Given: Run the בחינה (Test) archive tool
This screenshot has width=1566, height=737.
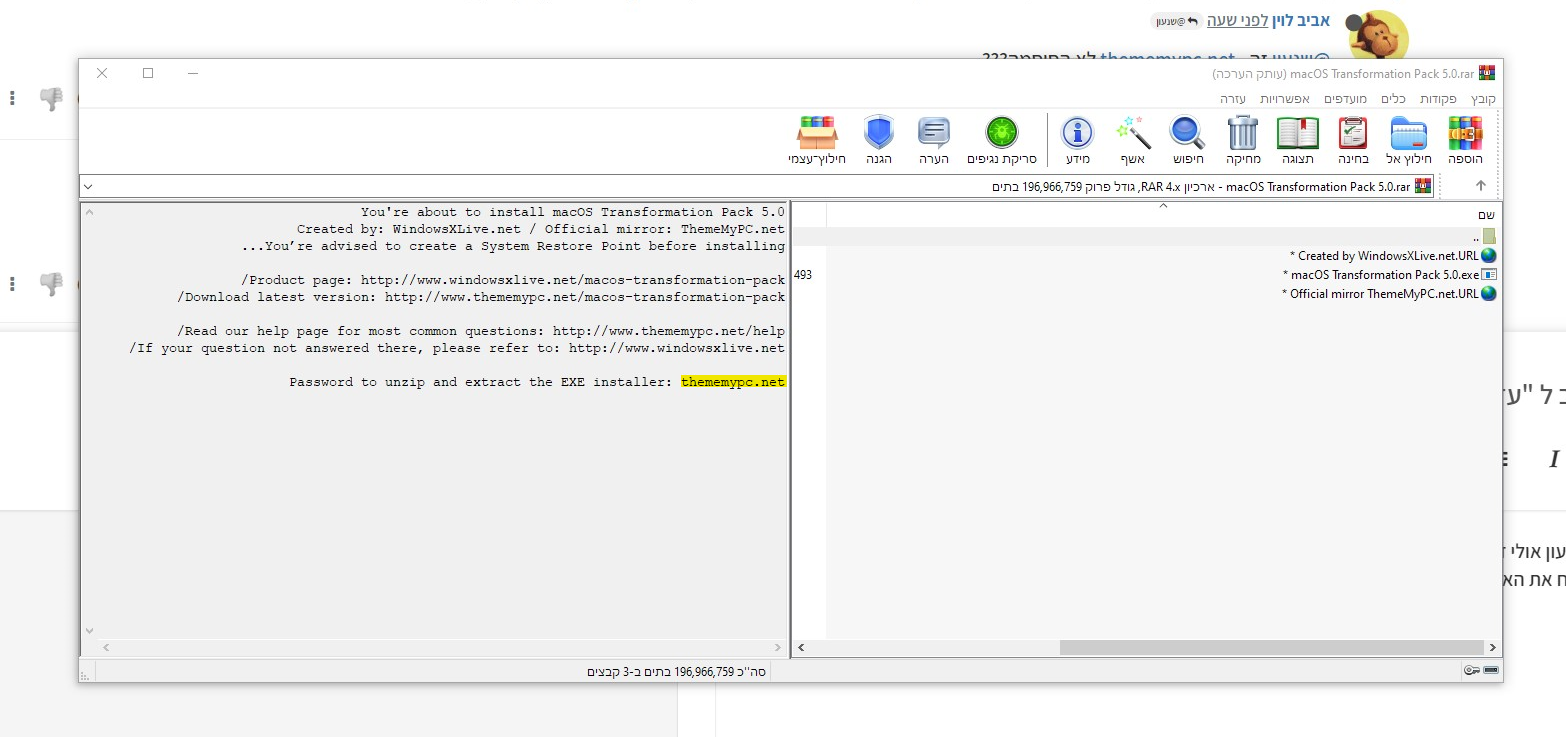Looking at the screenshot, I should [x=1353, y=140].
